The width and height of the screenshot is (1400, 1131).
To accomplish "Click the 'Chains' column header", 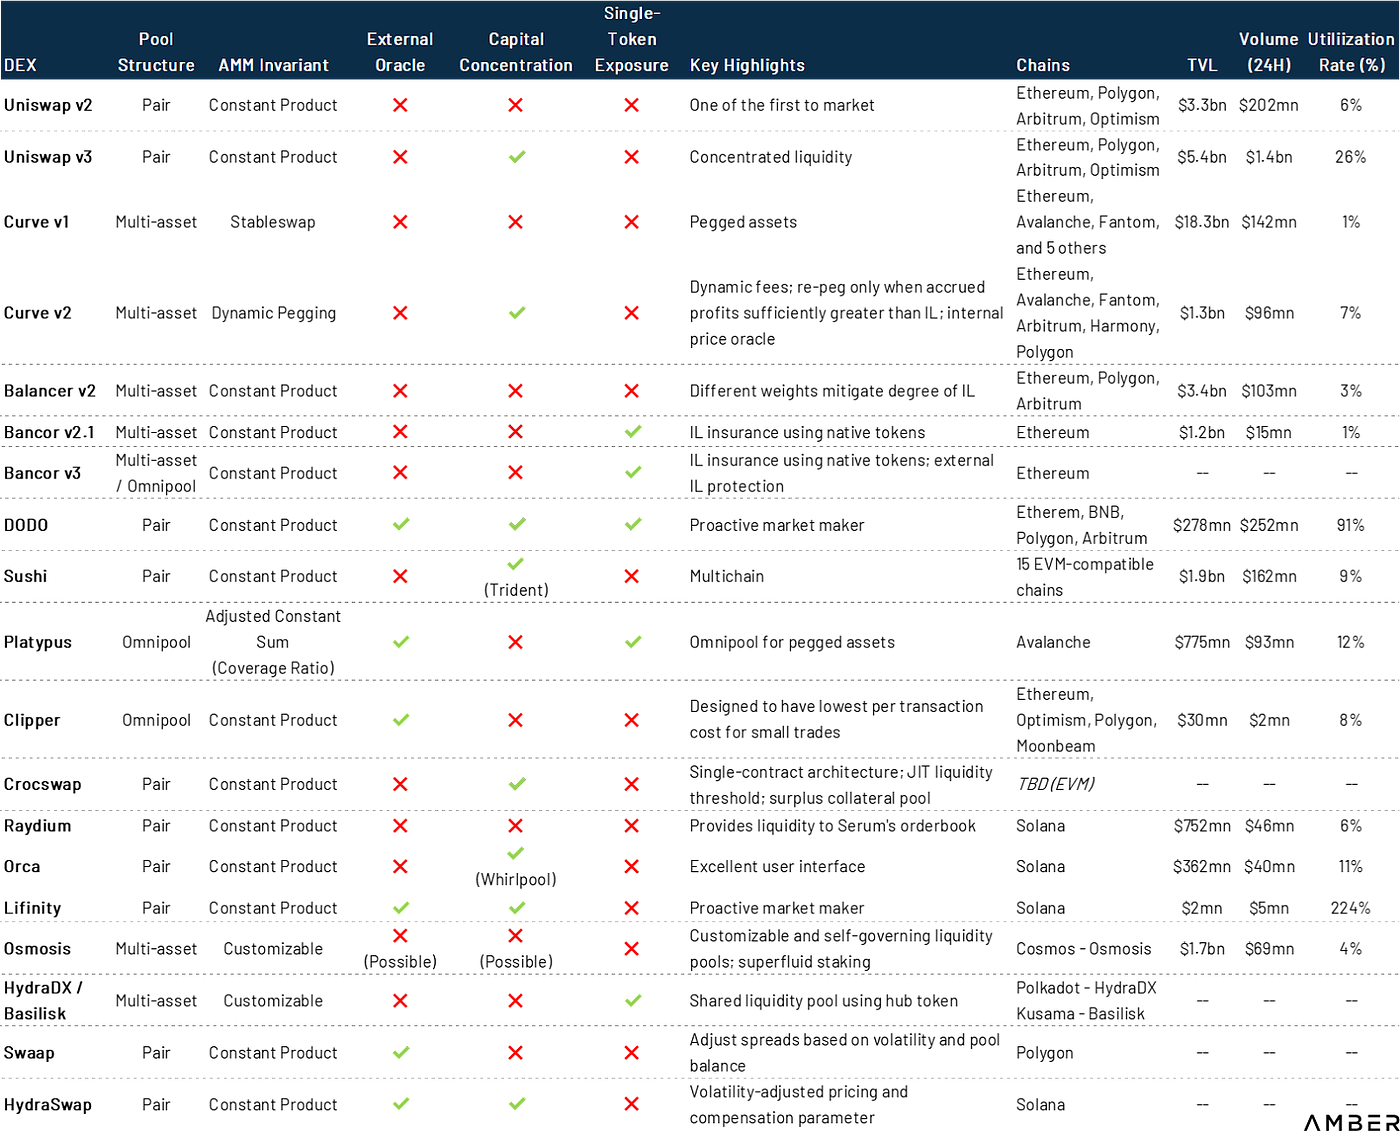I will click(x=1043, y=65).
